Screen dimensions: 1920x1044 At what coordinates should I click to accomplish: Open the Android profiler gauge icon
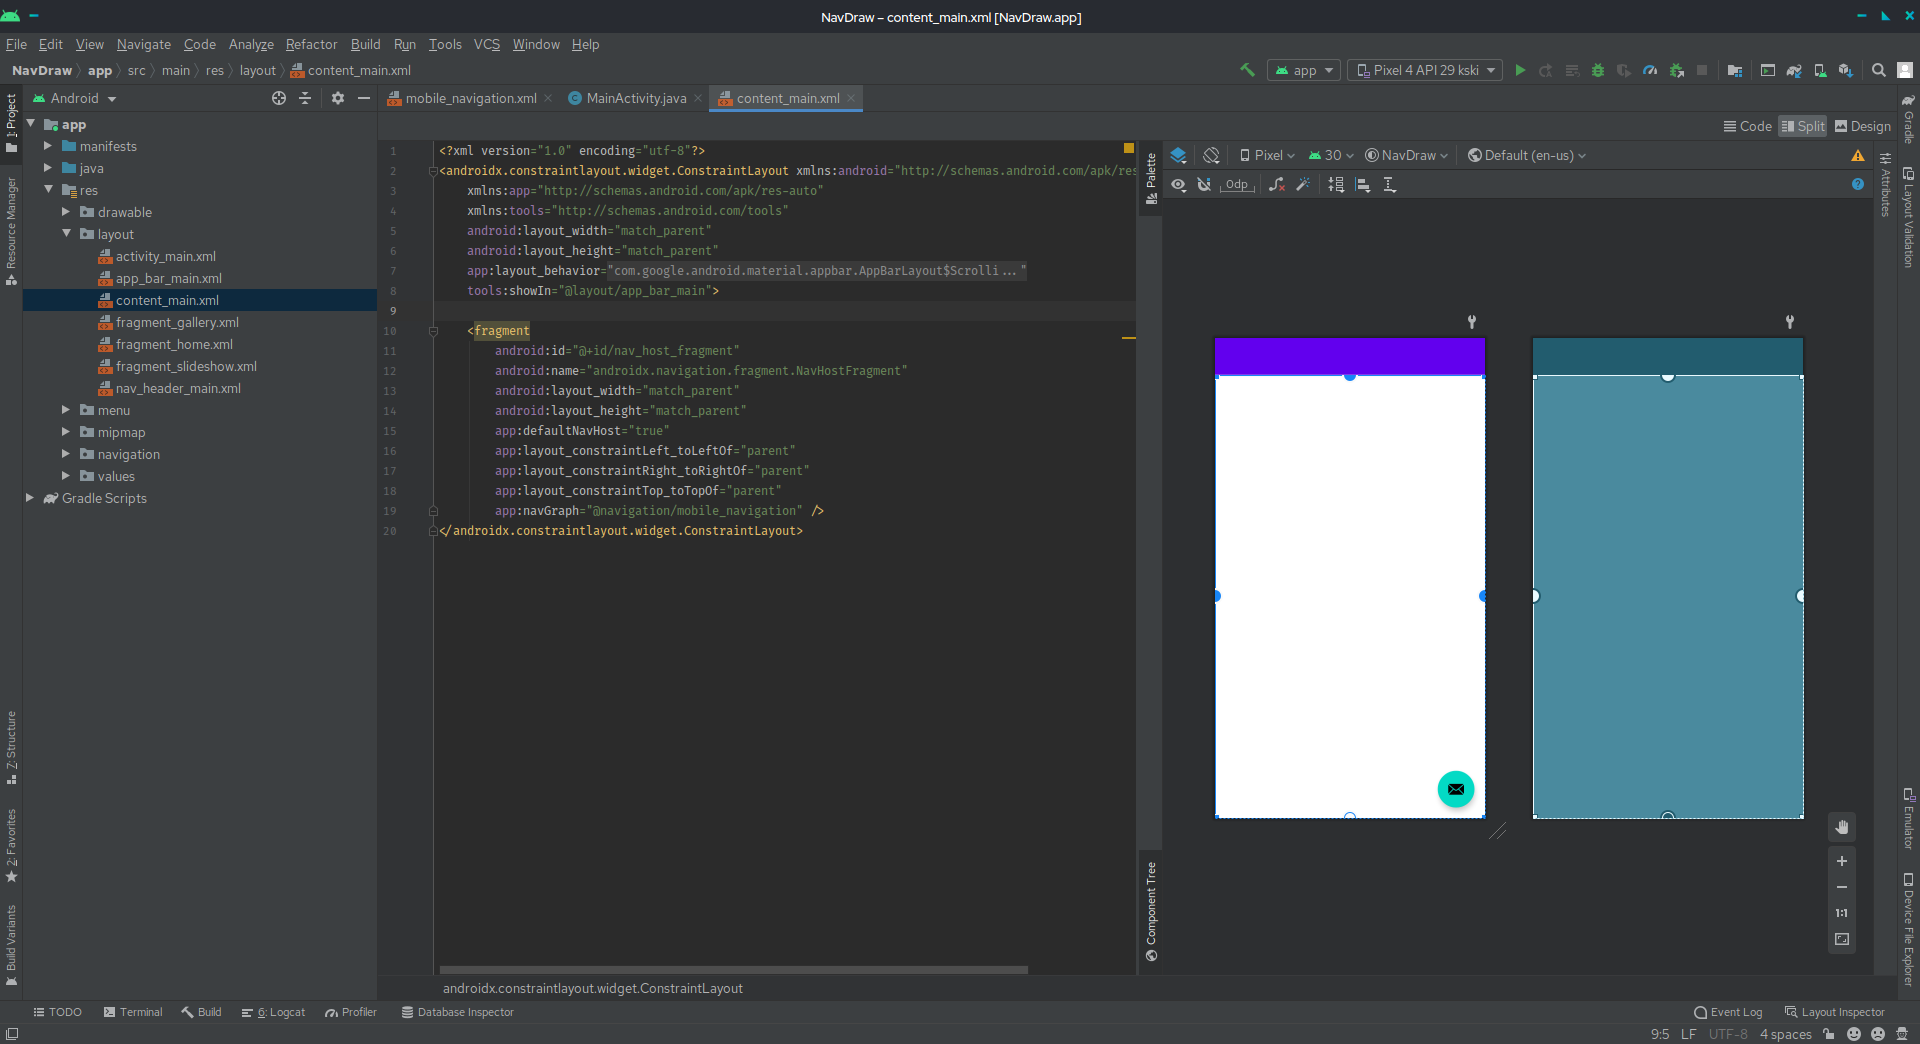1650,71
